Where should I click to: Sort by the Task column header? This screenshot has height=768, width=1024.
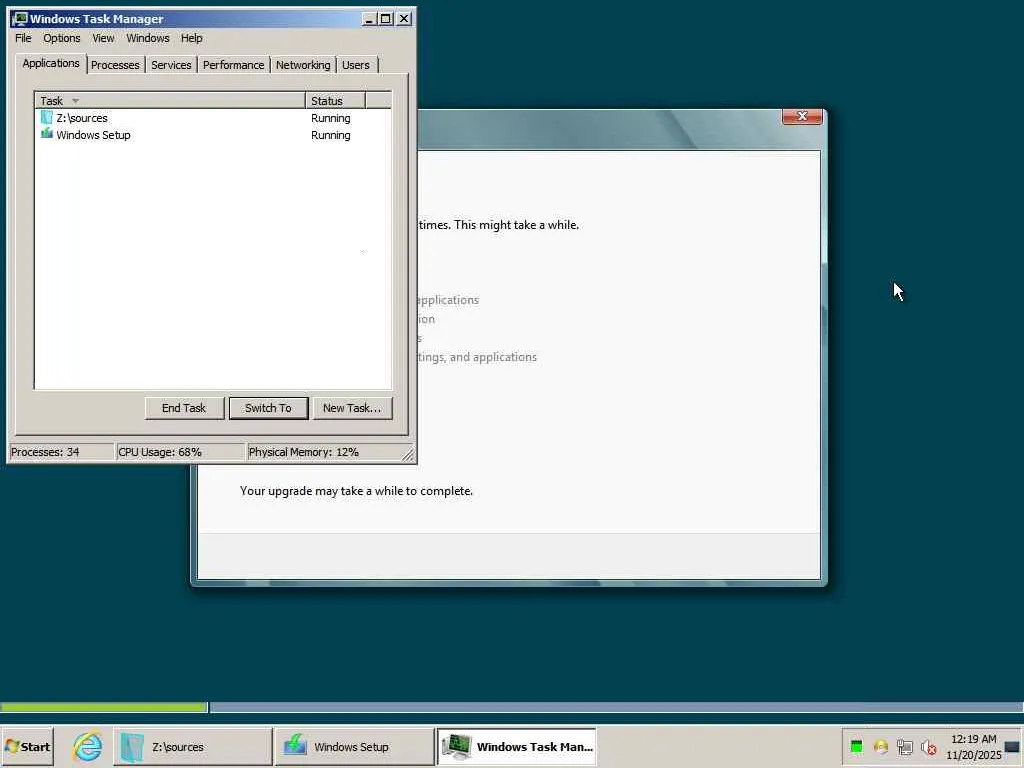point(170,101)
